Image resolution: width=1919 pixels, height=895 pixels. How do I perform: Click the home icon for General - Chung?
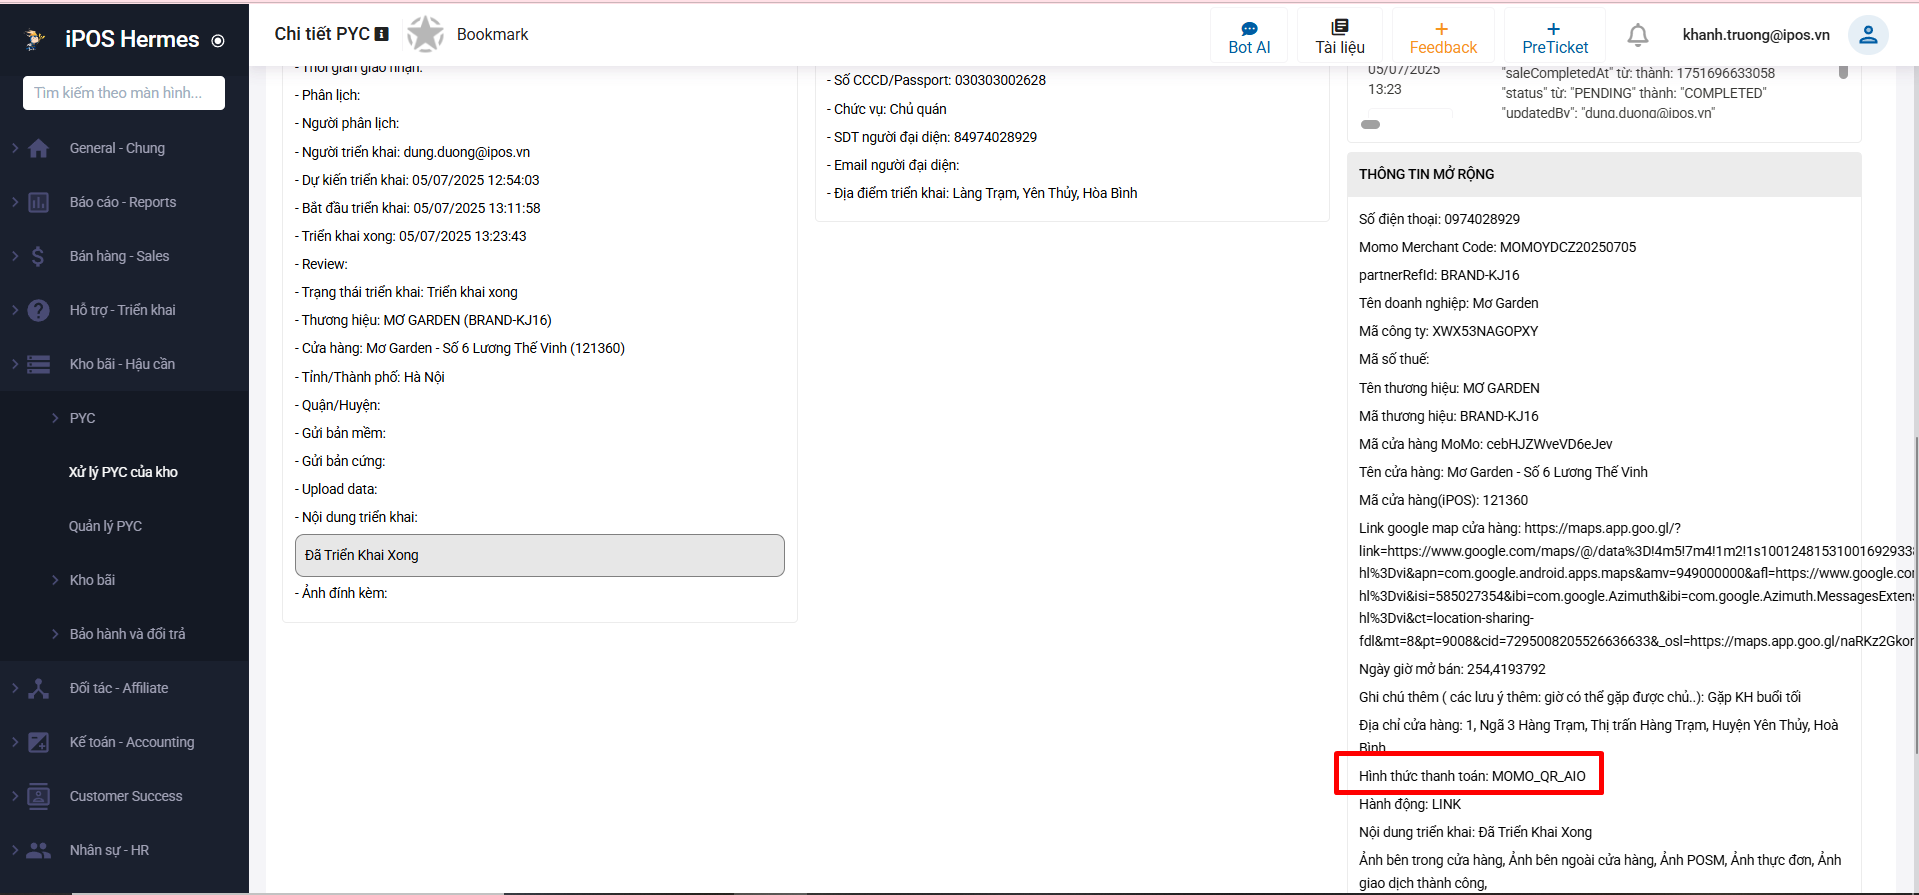[x=39, y=149]
